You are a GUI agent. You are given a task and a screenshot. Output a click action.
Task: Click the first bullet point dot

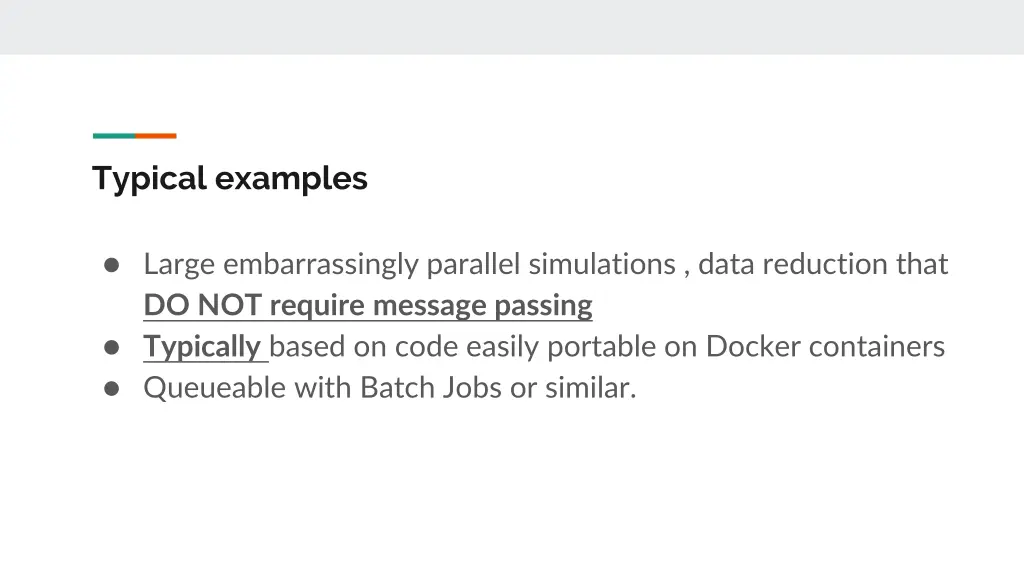(x=112, y=264)
